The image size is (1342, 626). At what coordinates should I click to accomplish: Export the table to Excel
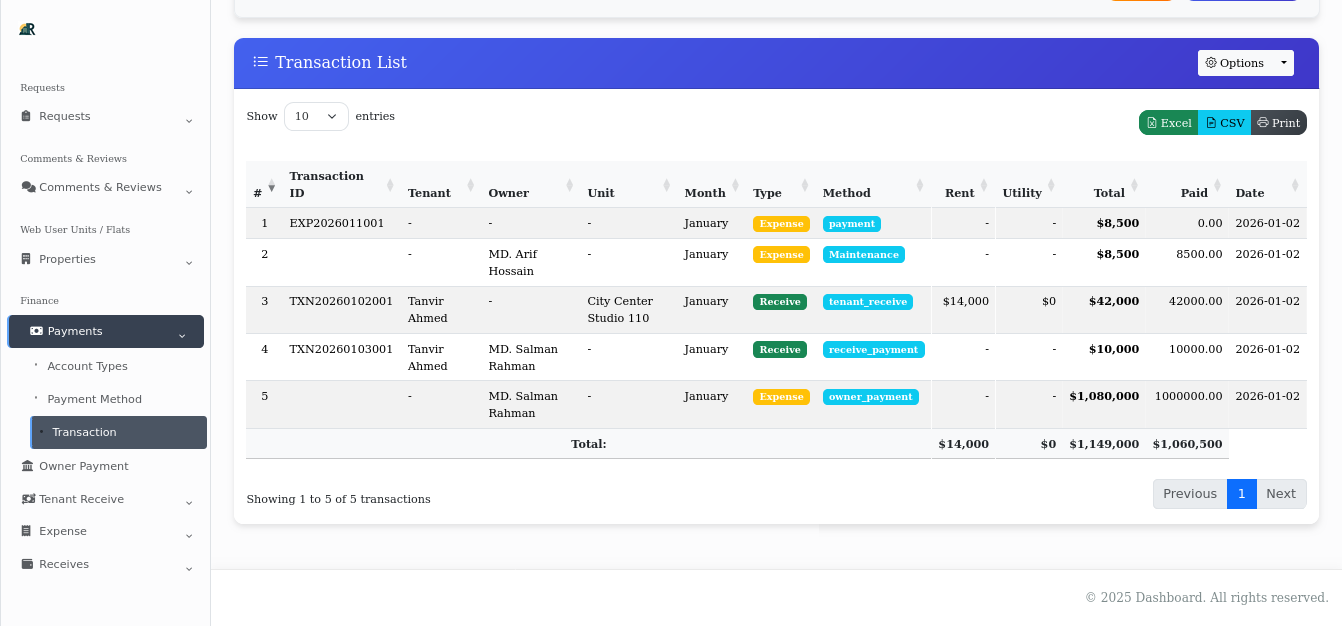1167,122
